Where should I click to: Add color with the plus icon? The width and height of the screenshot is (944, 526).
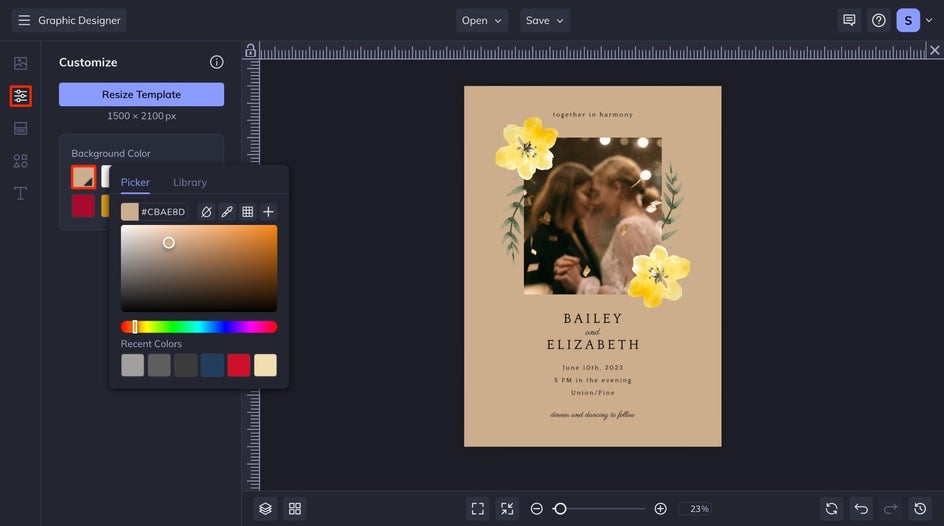point(269,212)
